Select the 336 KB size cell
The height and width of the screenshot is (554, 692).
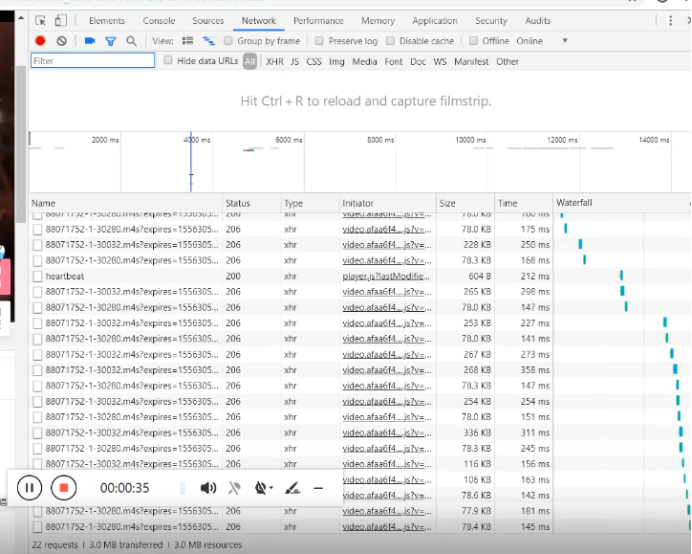click(477, 433)
